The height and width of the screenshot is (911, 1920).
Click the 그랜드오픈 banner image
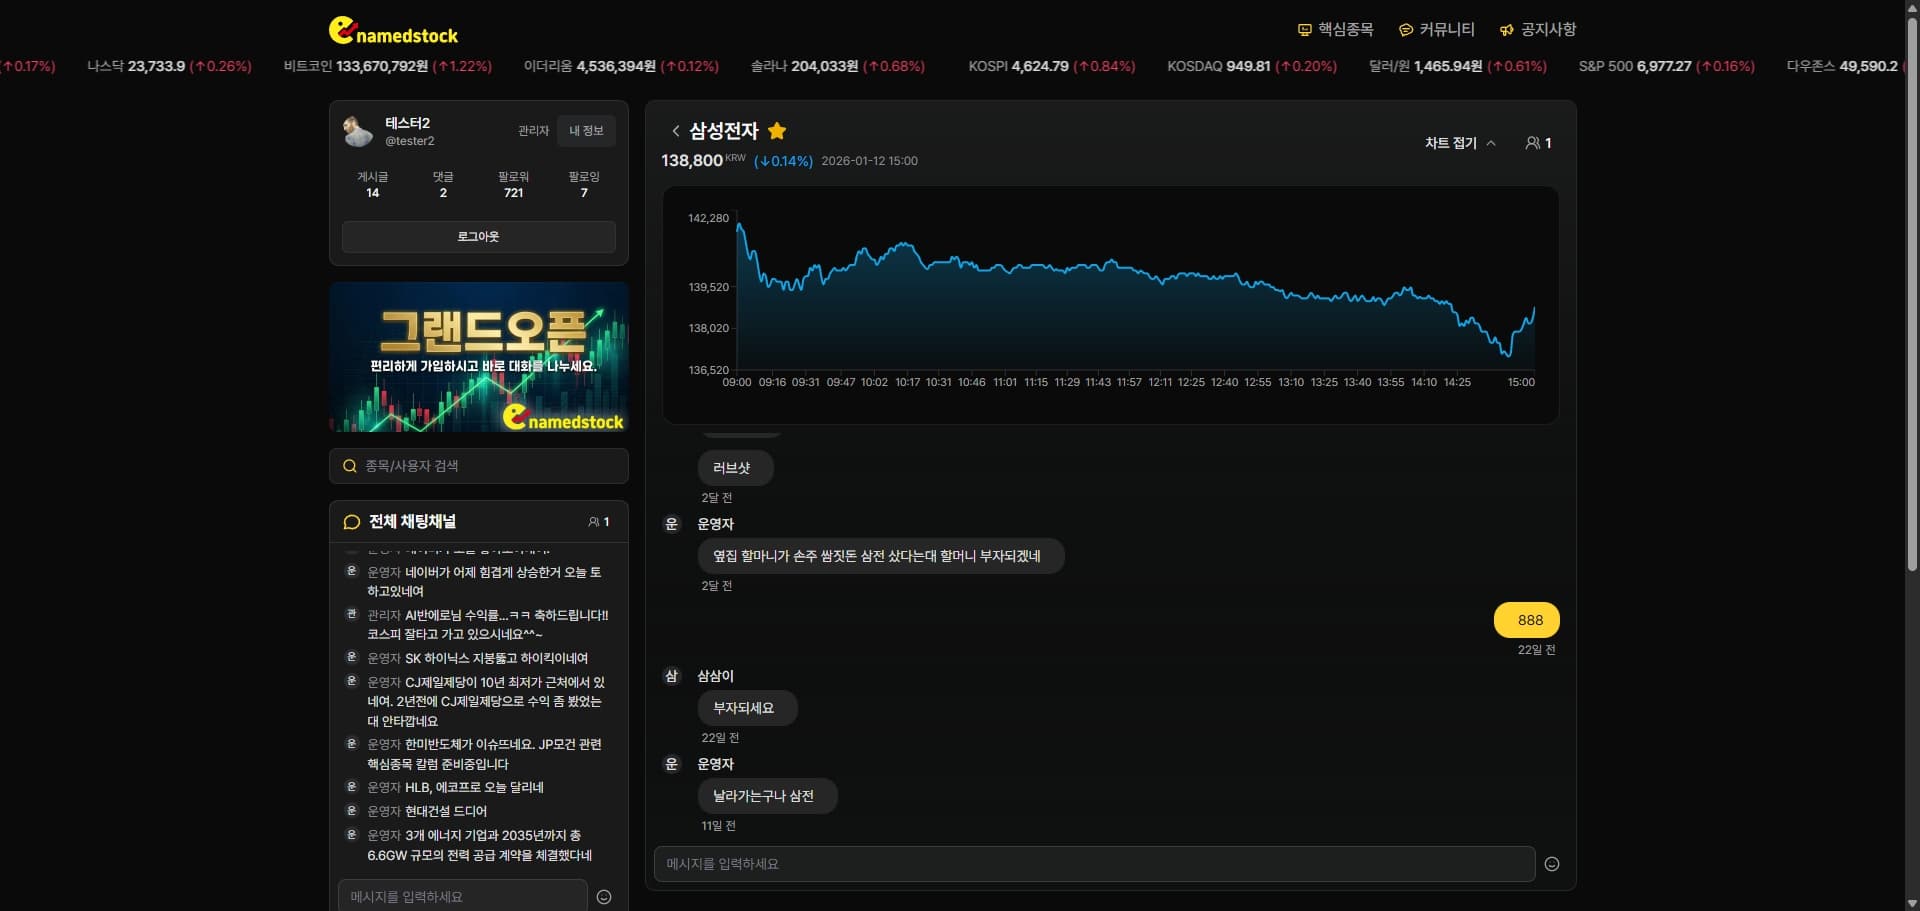pos(479,357)
